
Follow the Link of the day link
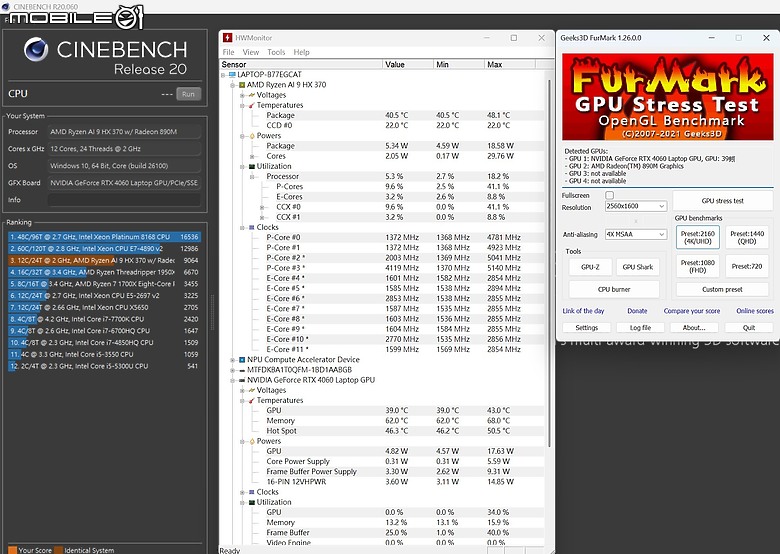(583, 311)
